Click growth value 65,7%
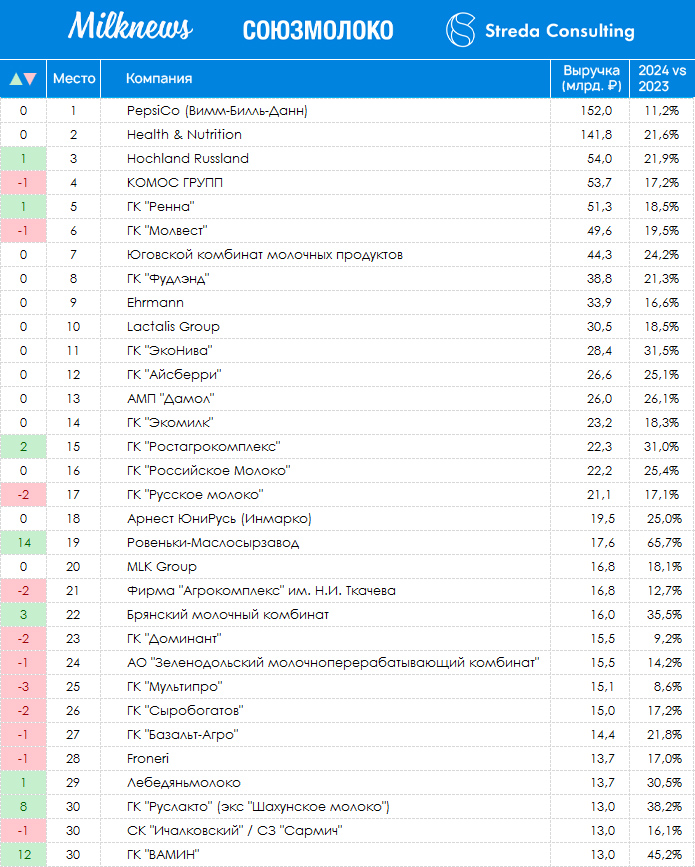The height and width of the screenshot is (867, 695). pos(665,542)
